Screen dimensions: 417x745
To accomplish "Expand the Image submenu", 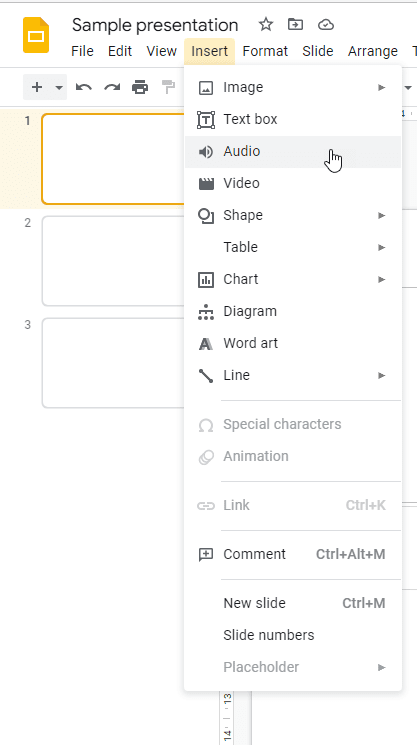I will (x=293, y=87).
